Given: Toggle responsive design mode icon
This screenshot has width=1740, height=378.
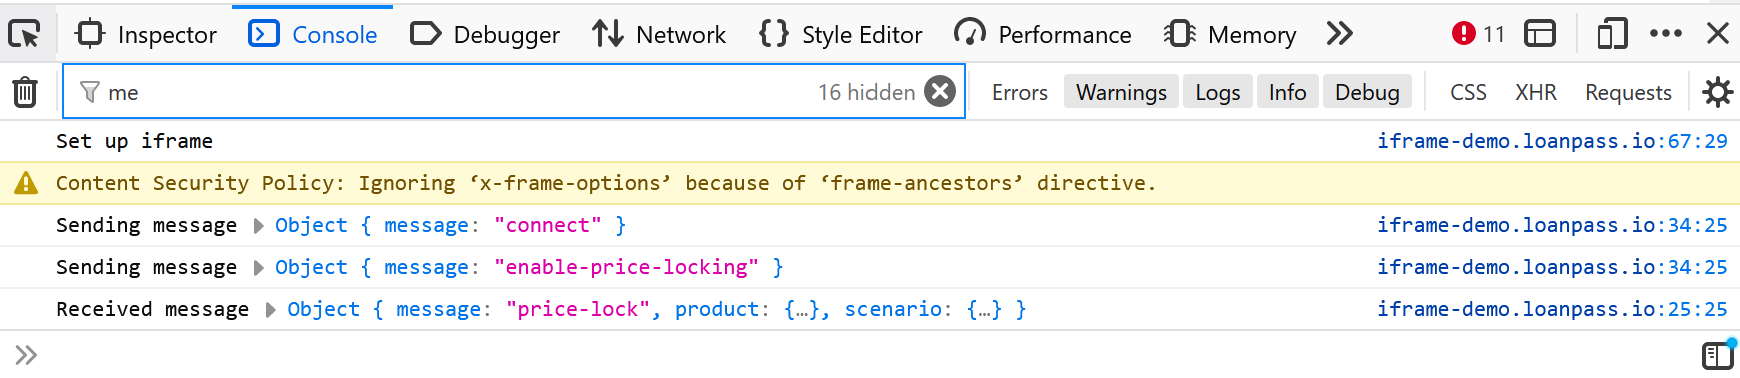Looking at the screenshot, I should point(1612,34).
